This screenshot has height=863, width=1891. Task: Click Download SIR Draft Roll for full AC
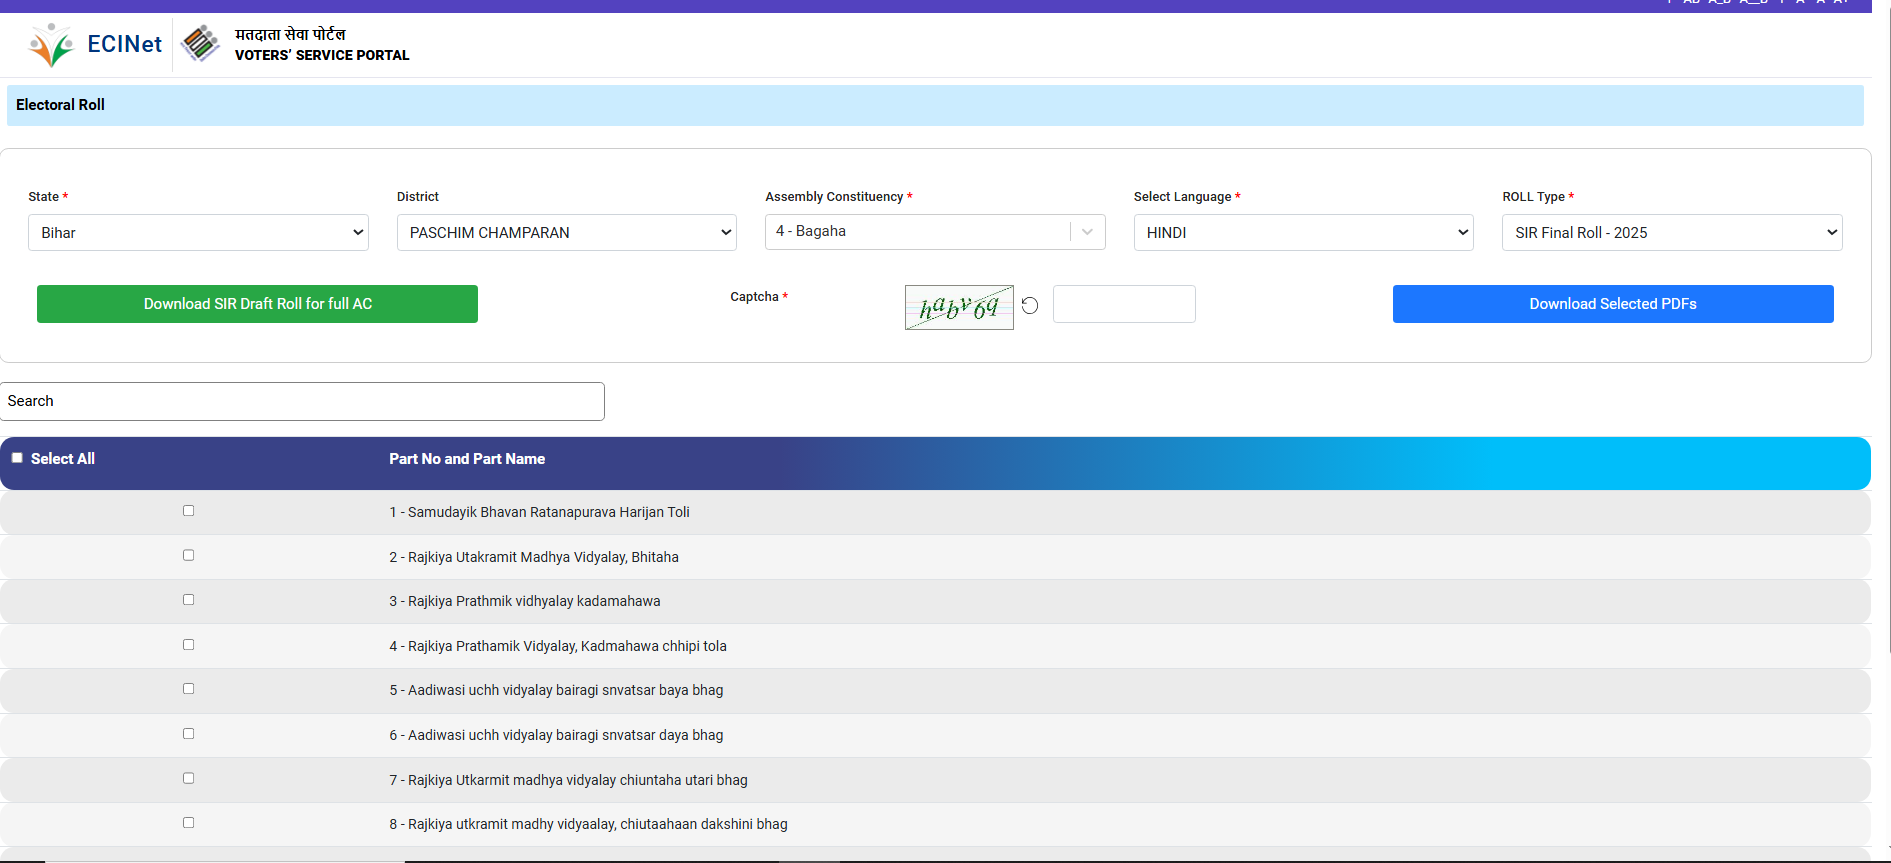point(257,304)
